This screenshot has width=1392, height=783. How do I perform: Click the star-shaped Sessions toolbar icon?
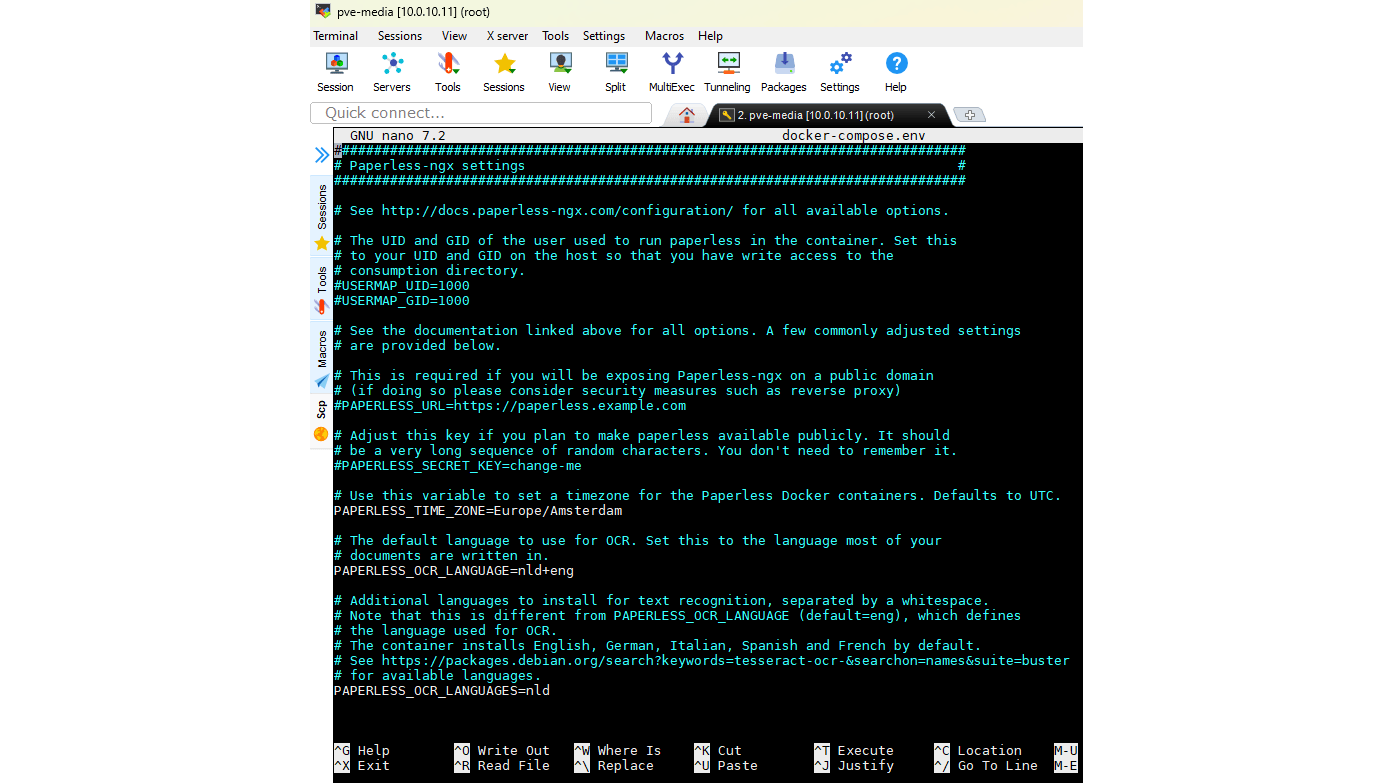(x=504, y=73)
